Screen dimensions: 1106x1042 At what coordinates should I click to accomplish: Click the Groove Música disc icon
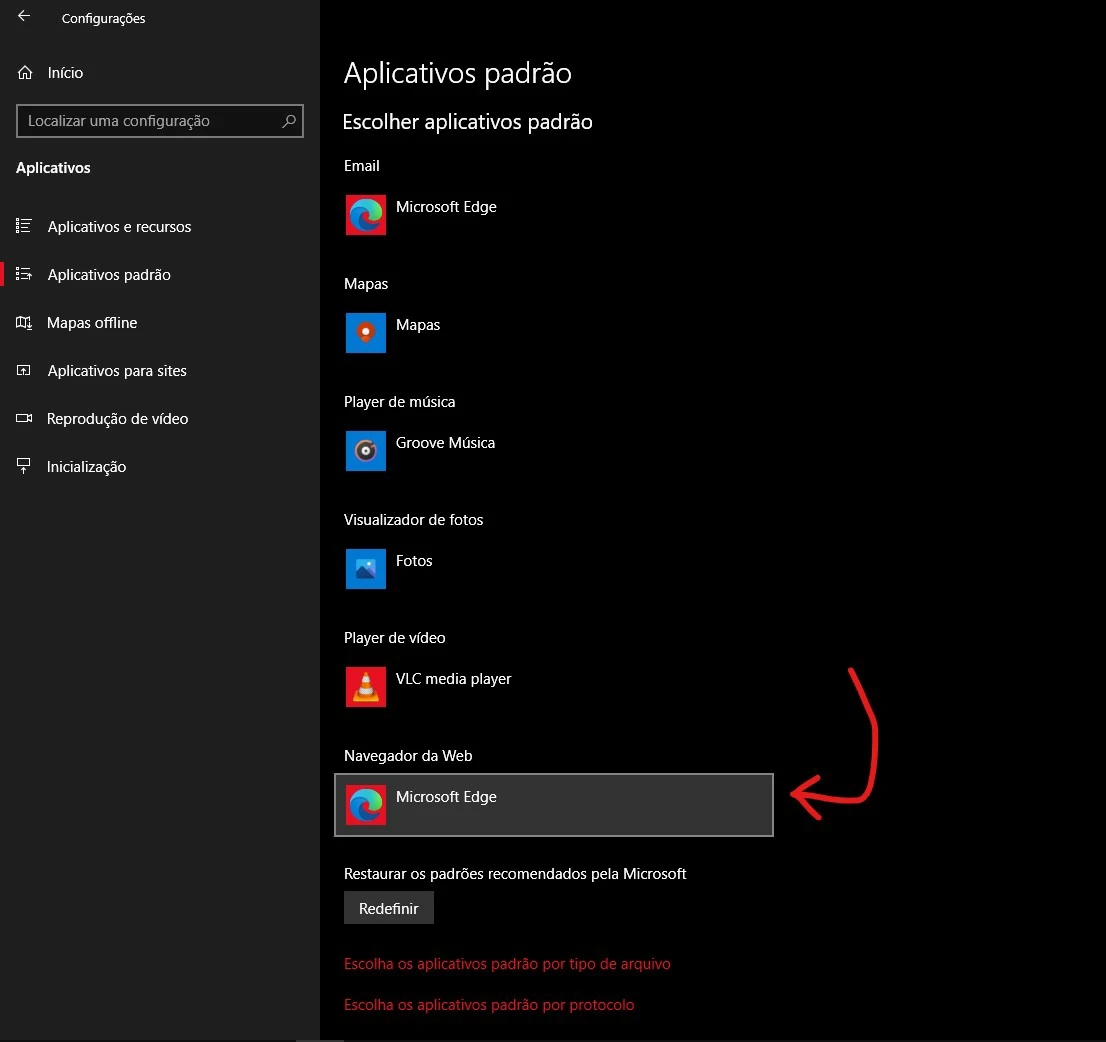[366, 451]
